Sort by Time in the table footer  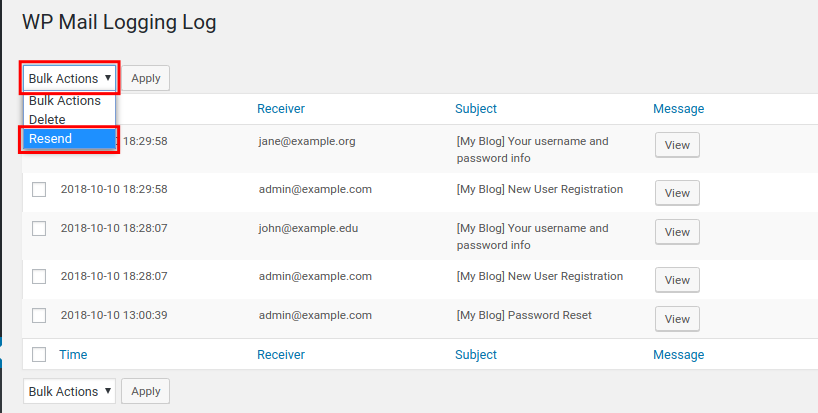coord(73,354)
